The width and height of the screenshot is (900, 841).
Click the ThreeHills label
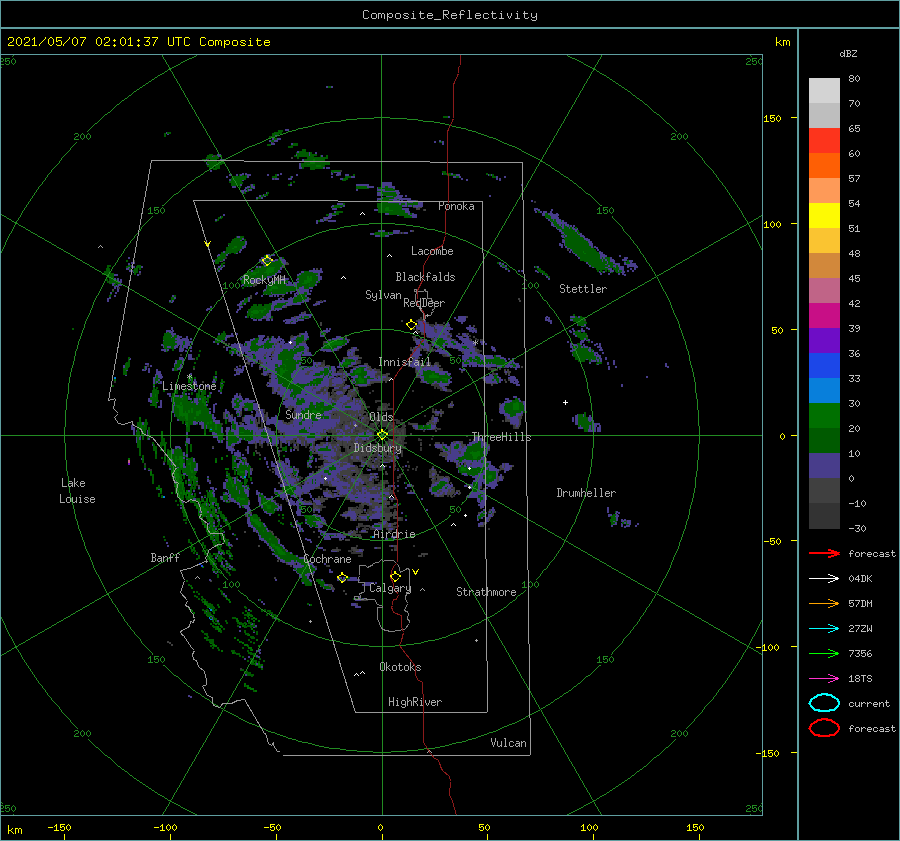pyautogui.click(x=501, y=437)
